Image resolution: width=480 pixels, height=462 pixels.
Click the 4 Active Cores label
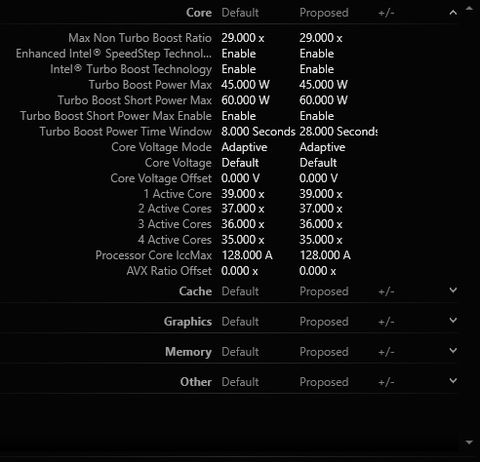[x=175, y=240]
